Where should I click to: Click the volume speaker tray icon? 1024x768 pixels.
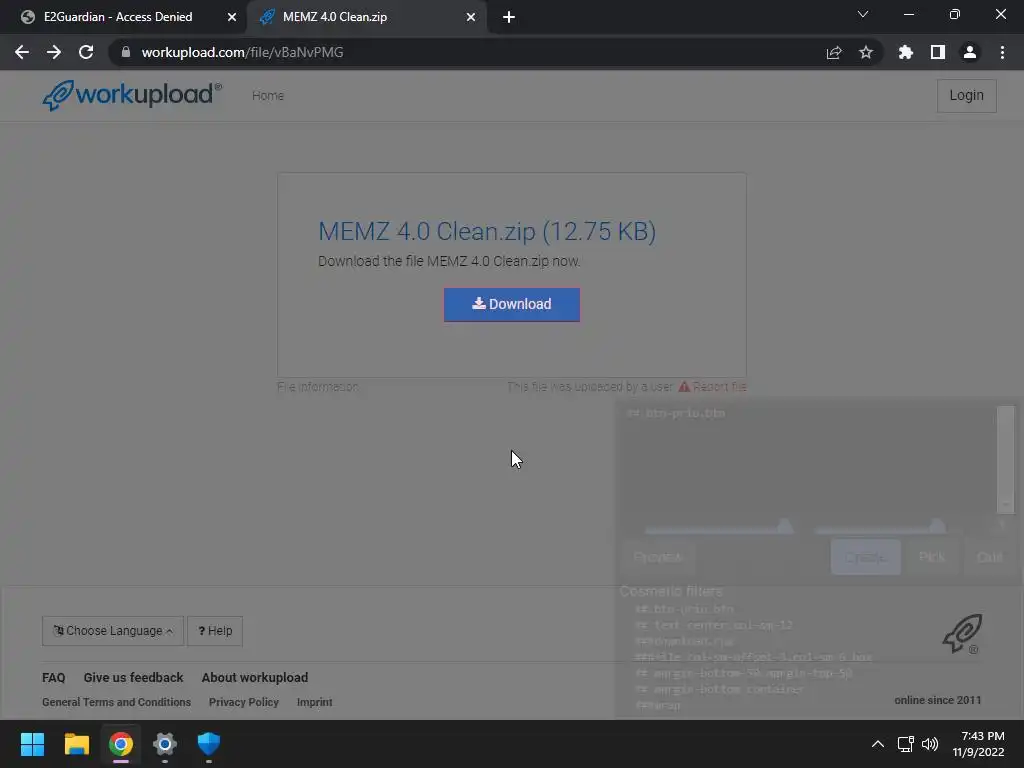pos(929,744)
